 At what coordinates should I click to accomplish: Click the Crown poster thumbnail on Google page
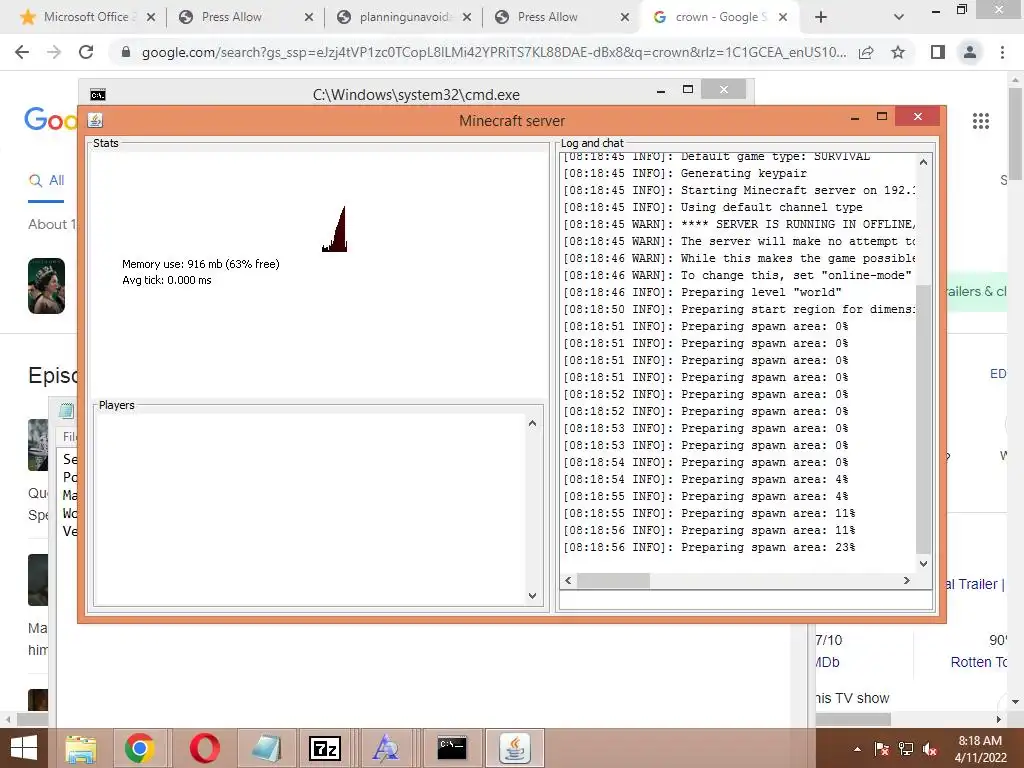point(46,286)
